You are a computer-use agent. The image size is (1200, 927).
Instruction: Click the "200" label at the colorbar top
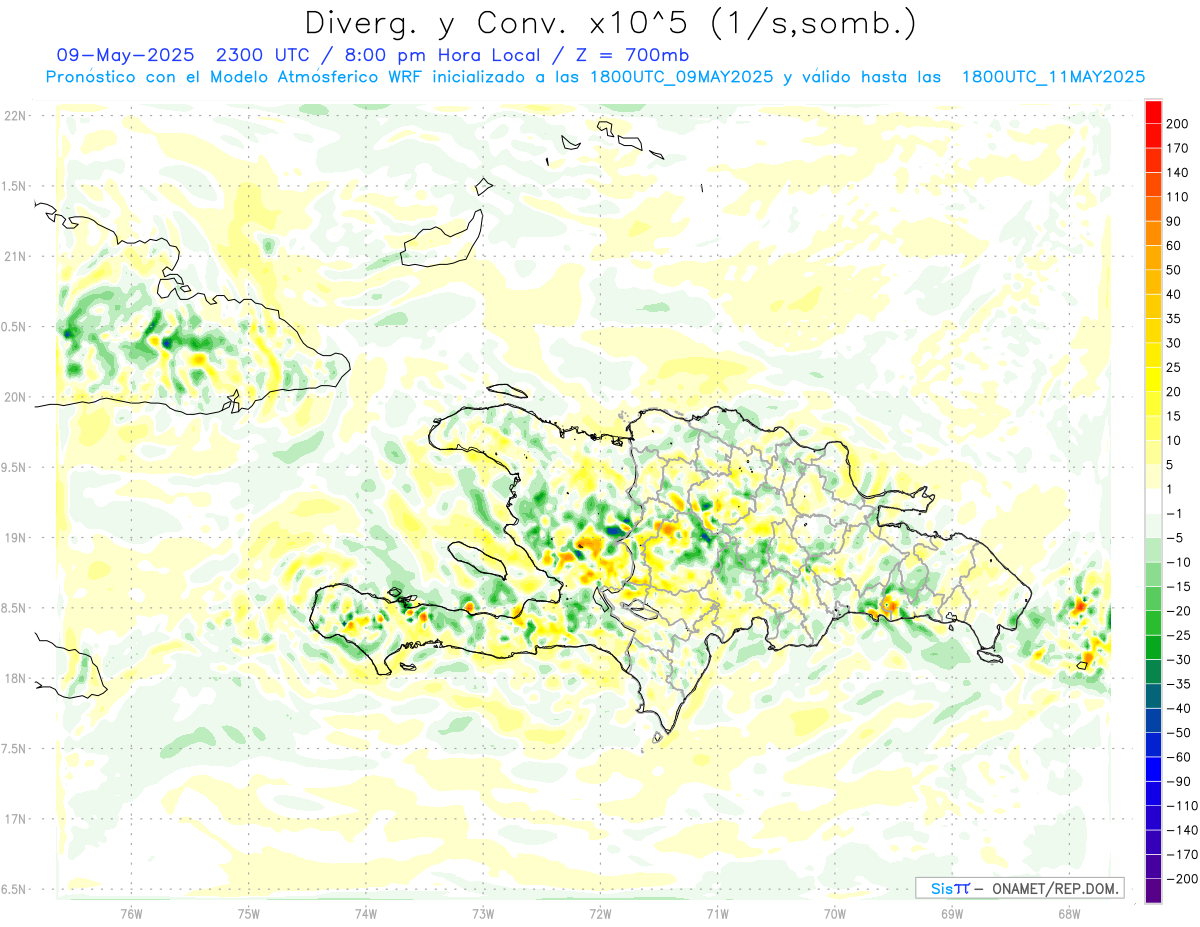1179,124
